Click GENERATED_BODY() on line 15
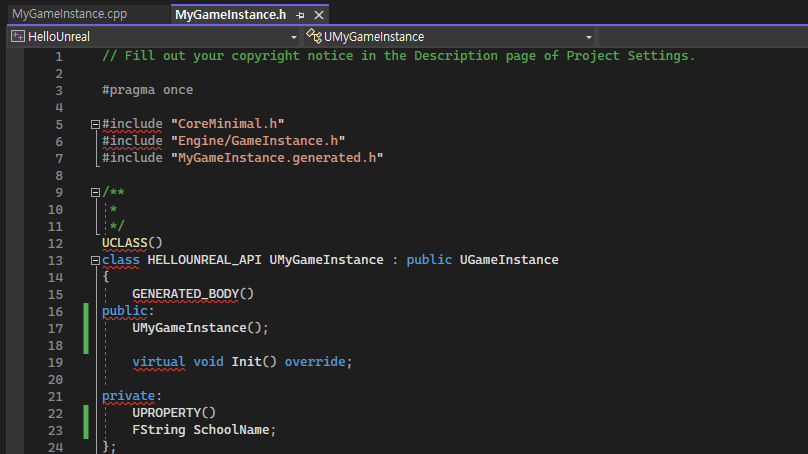The height and width of the screenshot is (454, 808). pyautogui.click(x=193, y=294)
